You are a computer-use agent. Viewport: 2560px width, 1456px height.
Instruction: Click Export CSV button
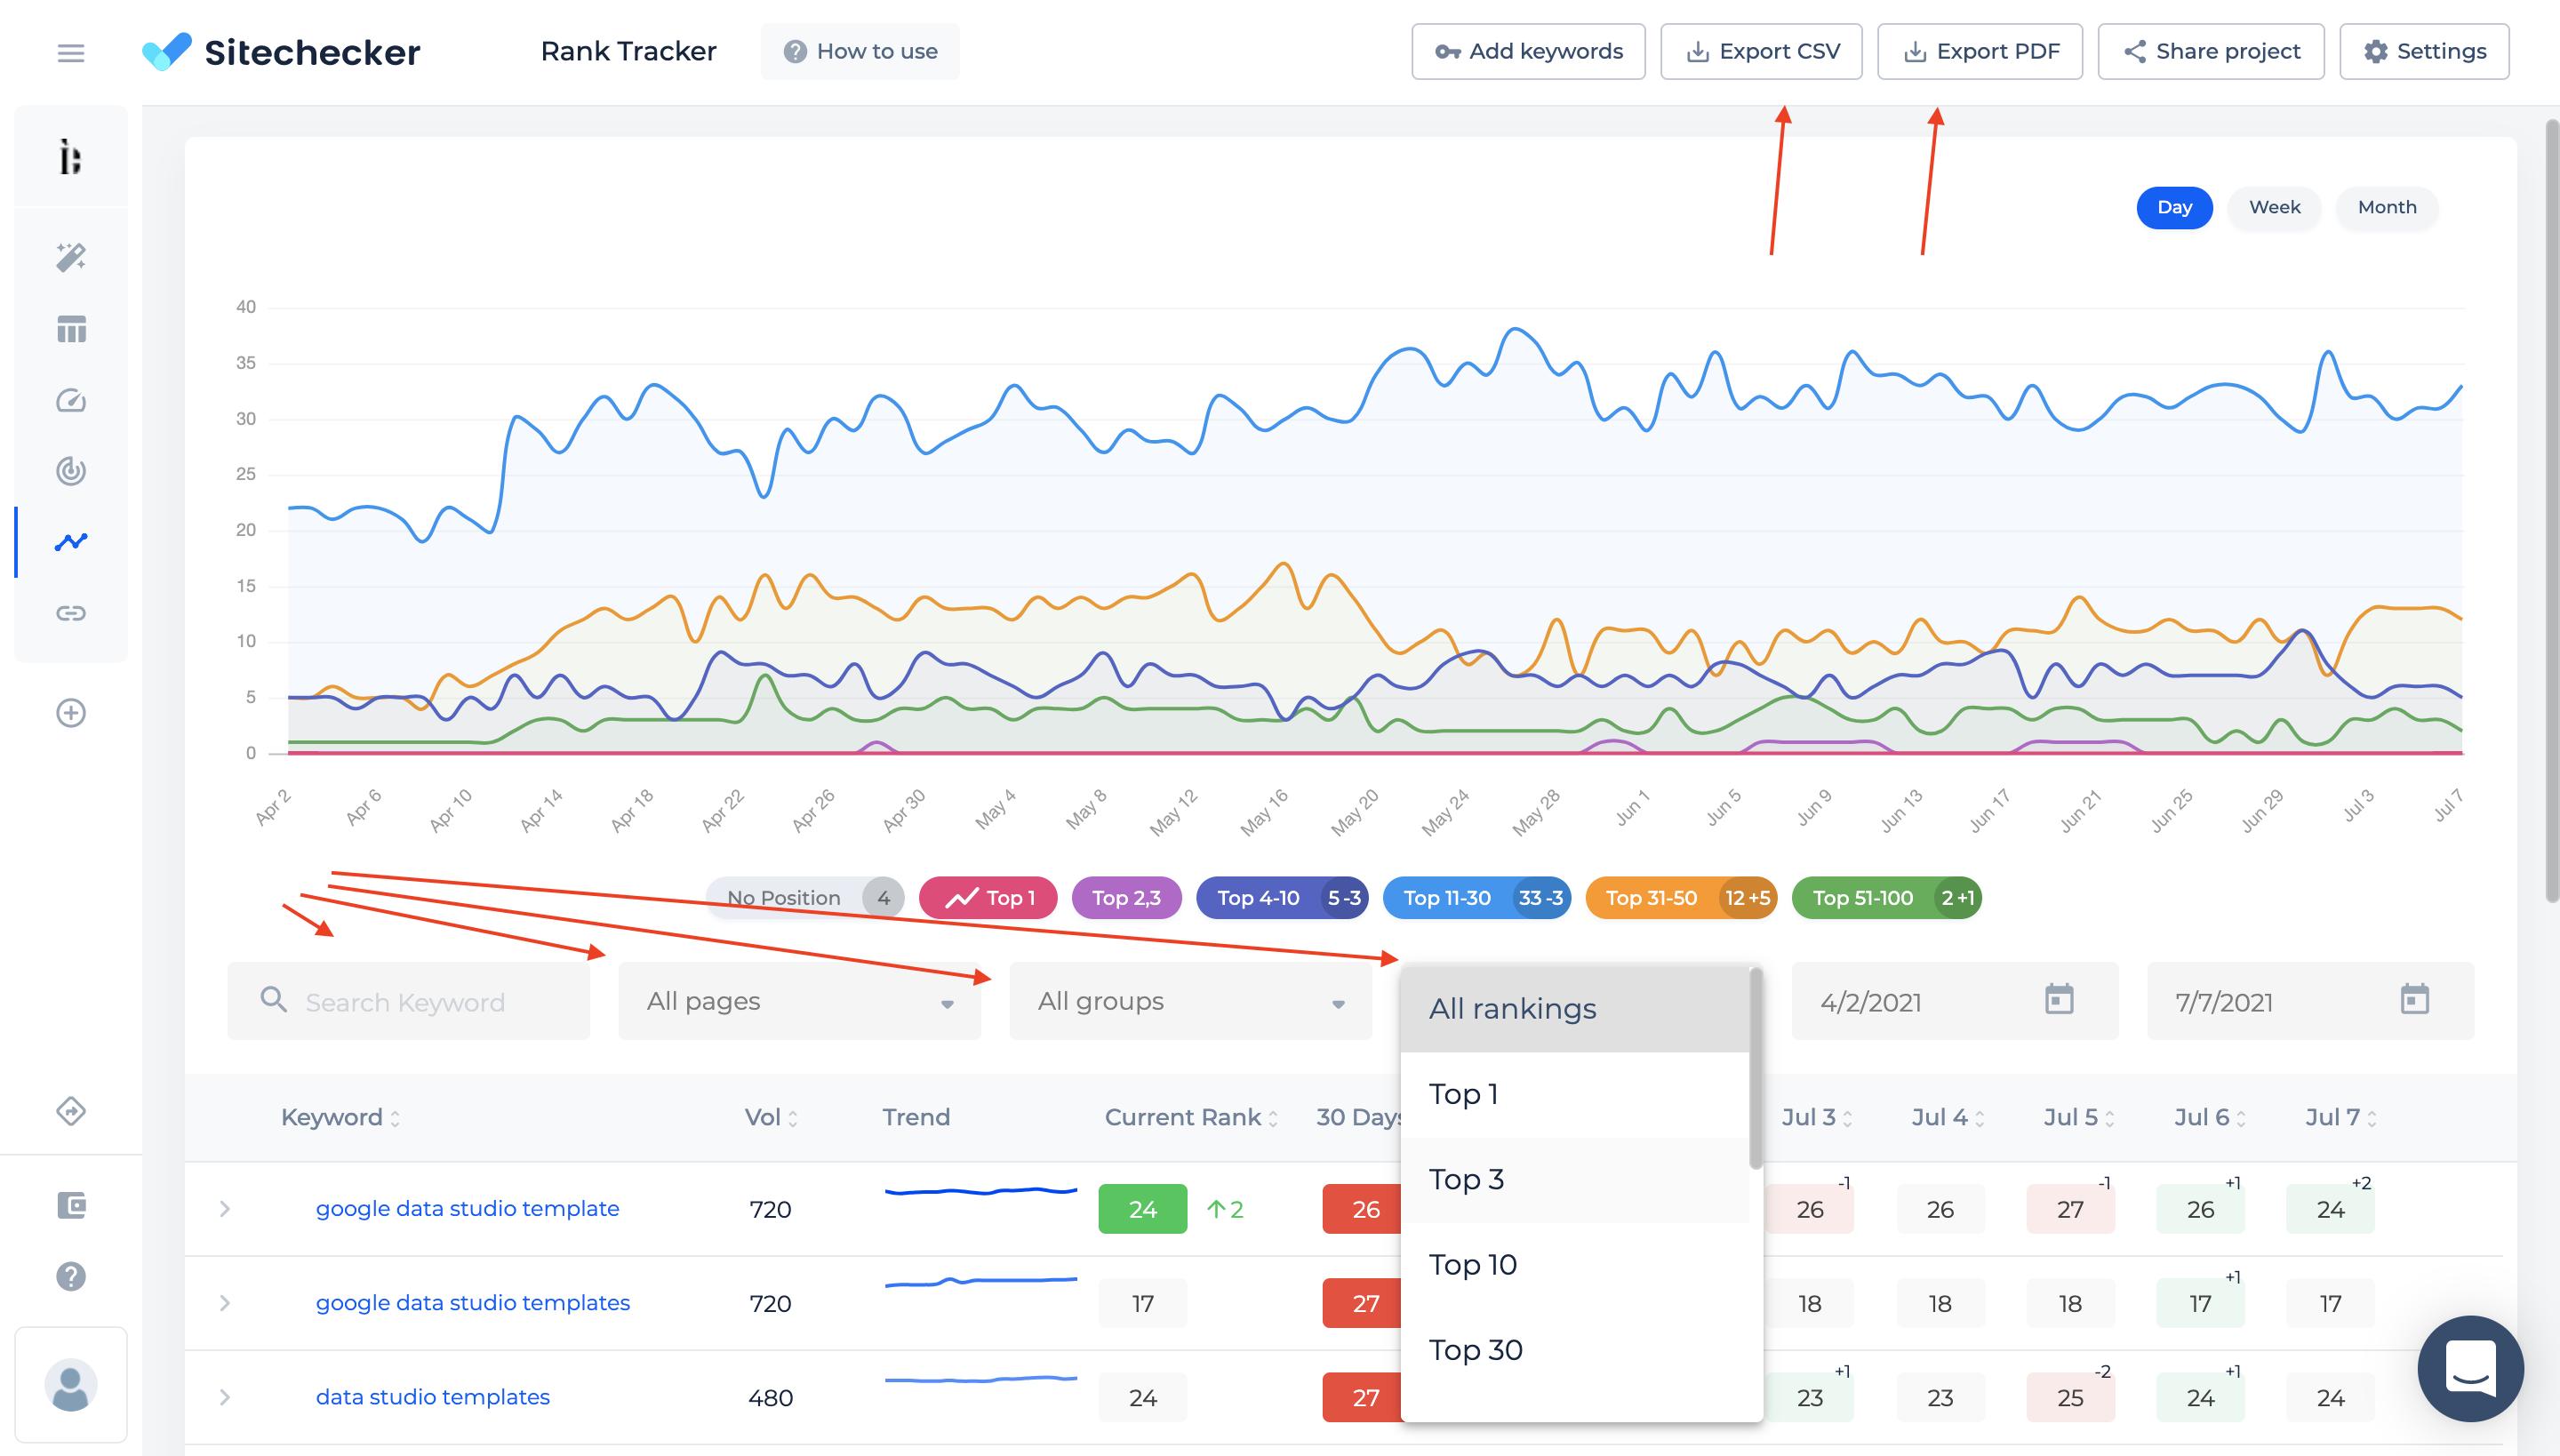(1761, 51)
